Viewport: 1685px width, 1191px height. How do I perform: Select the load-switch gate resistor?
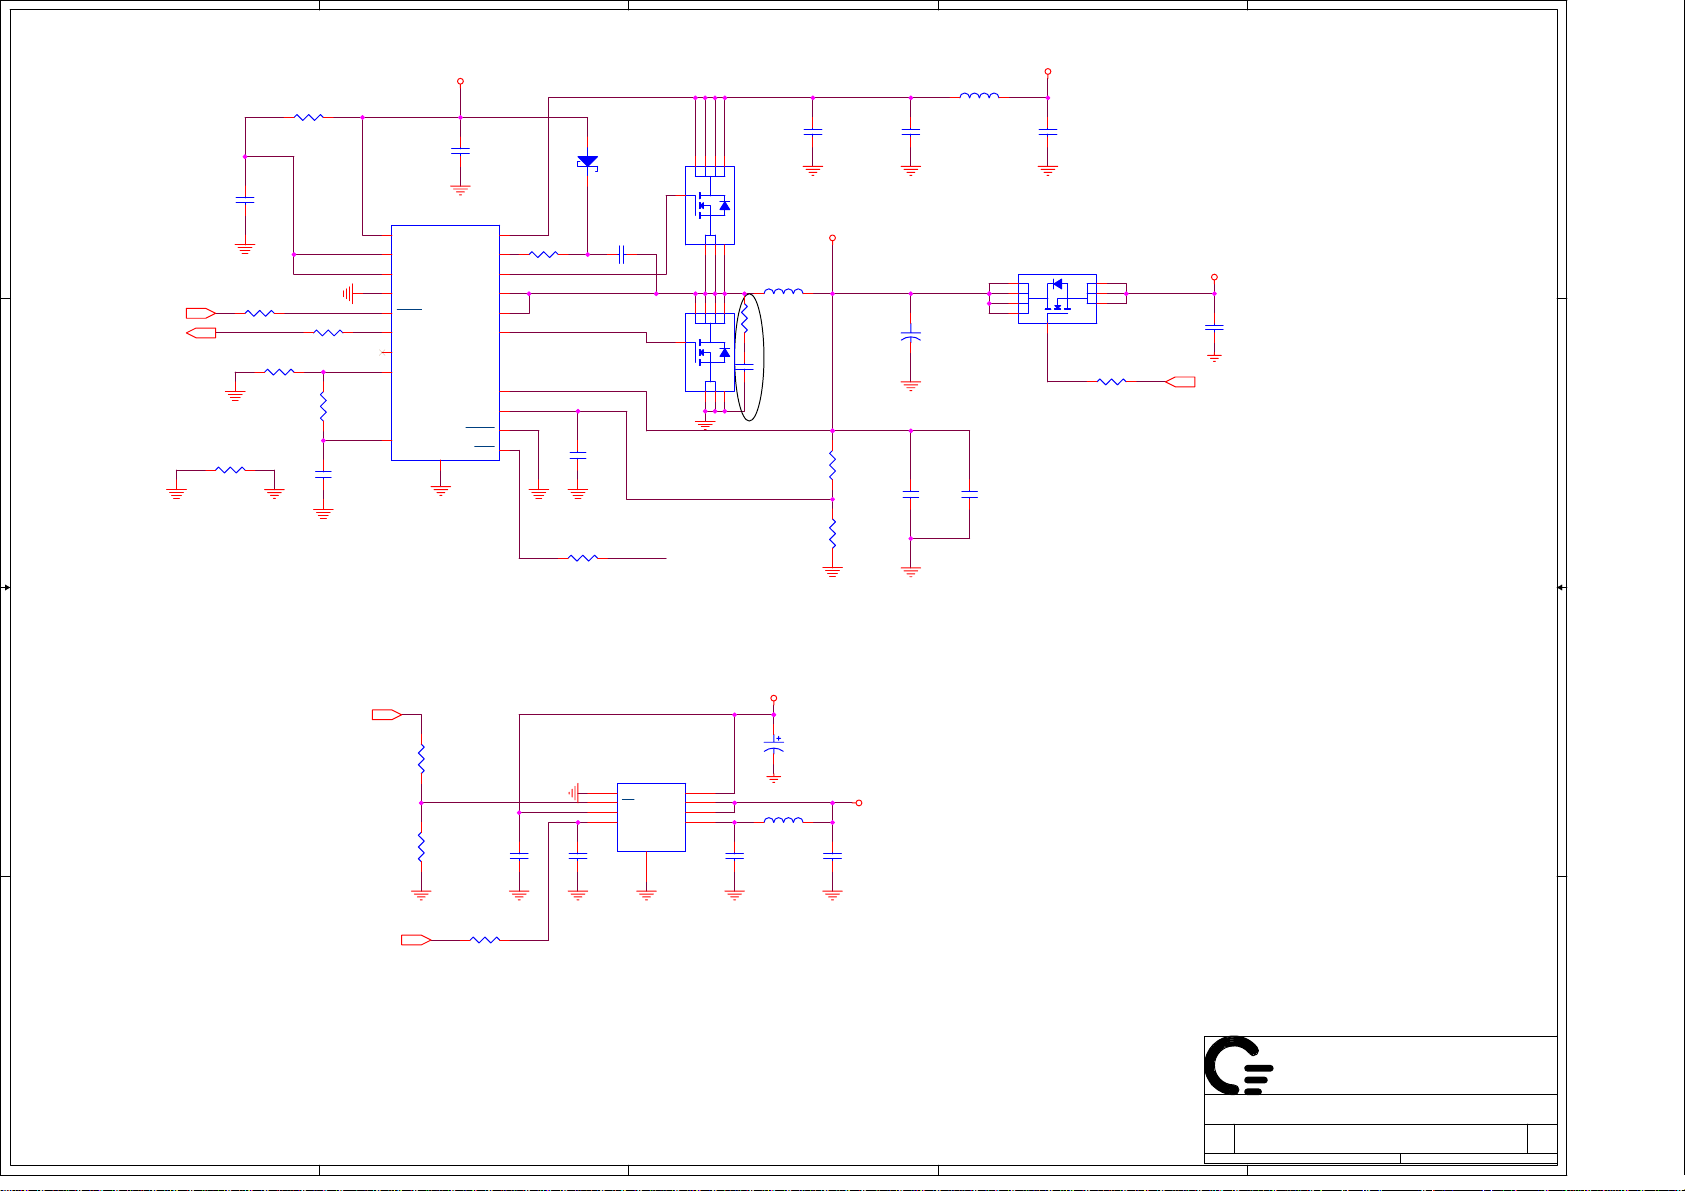tap(1112, 381)
